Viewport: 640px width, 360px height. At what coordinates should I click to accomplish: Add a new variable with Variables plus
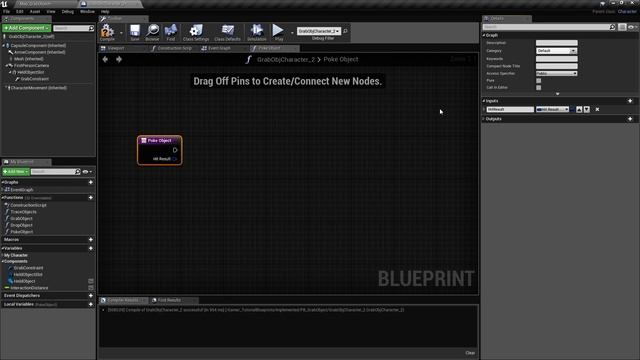click(91, 248)
